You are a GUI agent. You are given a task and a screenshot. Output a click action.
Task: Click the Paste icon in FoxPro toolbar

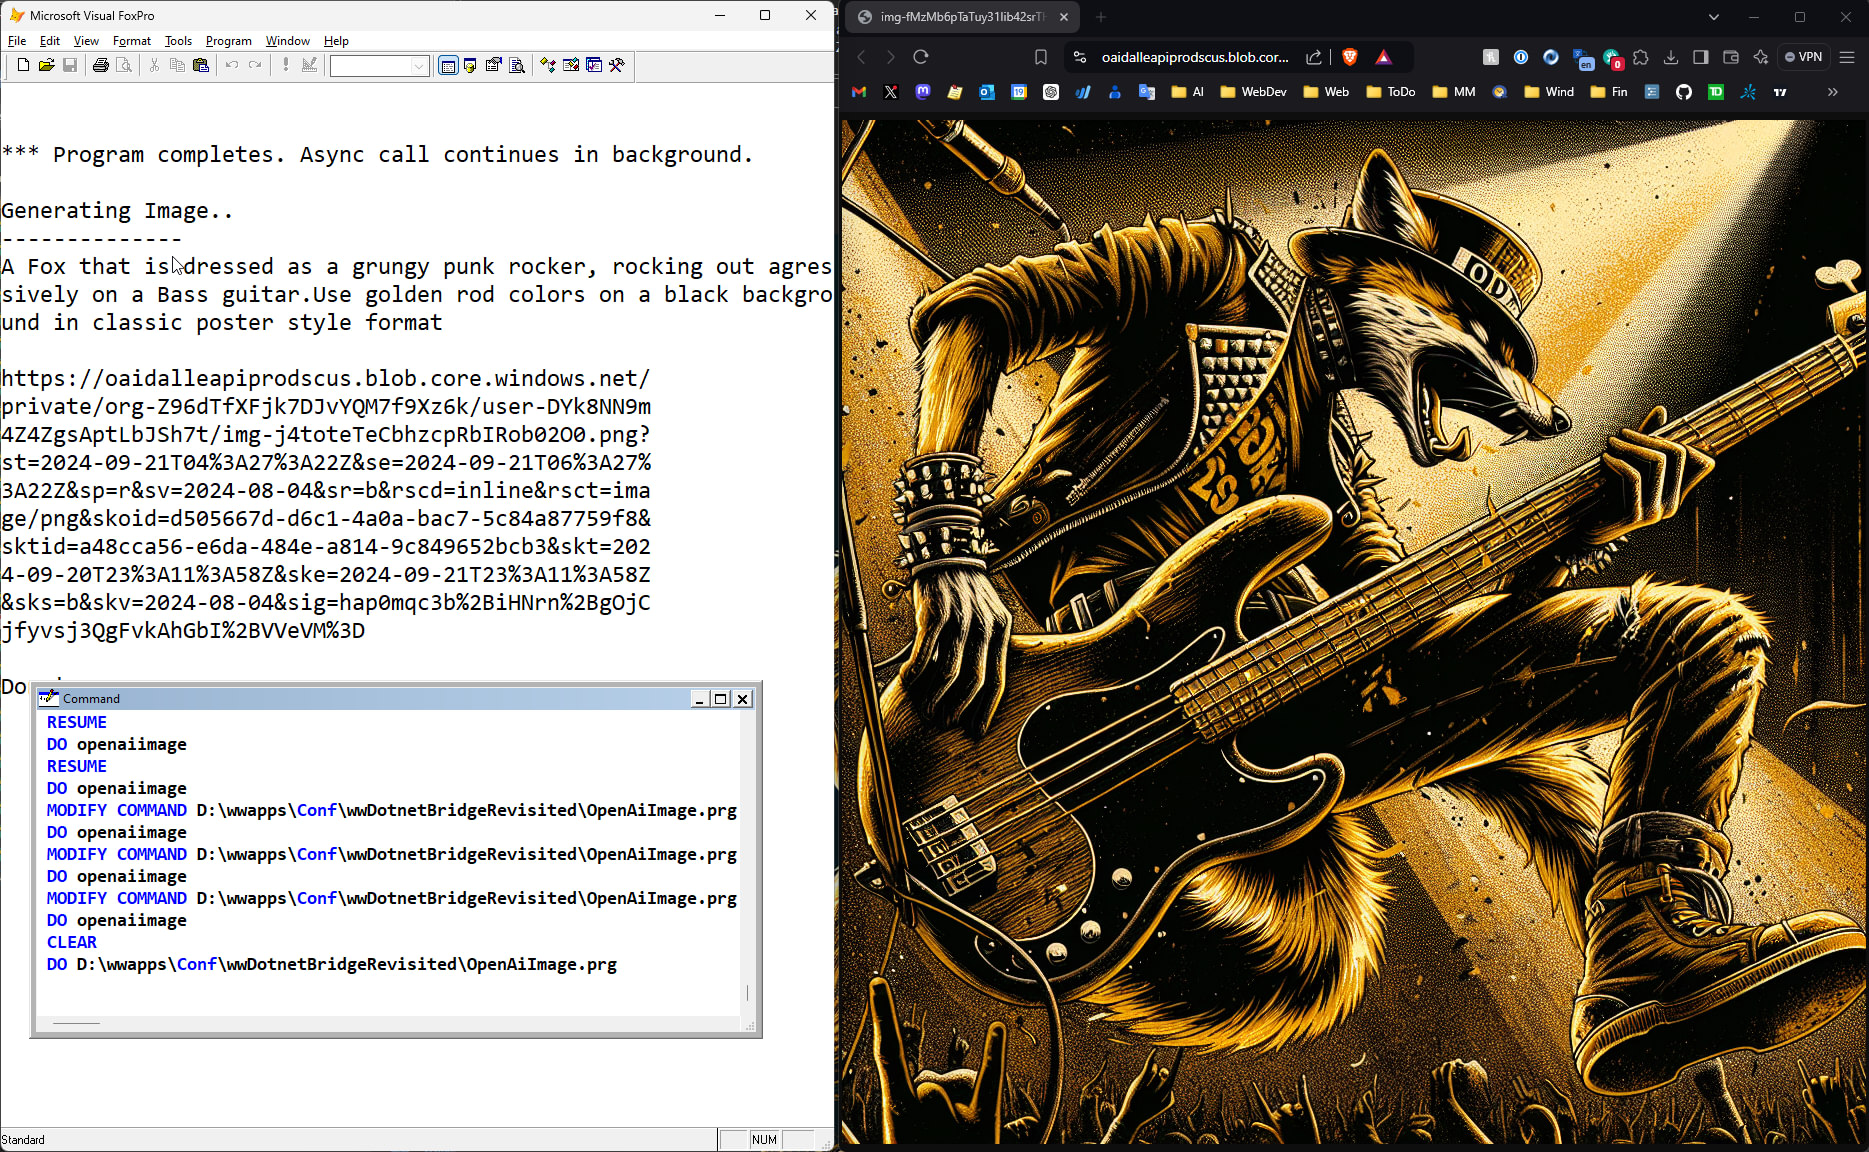pyautogui.click(x=201, y=66)
